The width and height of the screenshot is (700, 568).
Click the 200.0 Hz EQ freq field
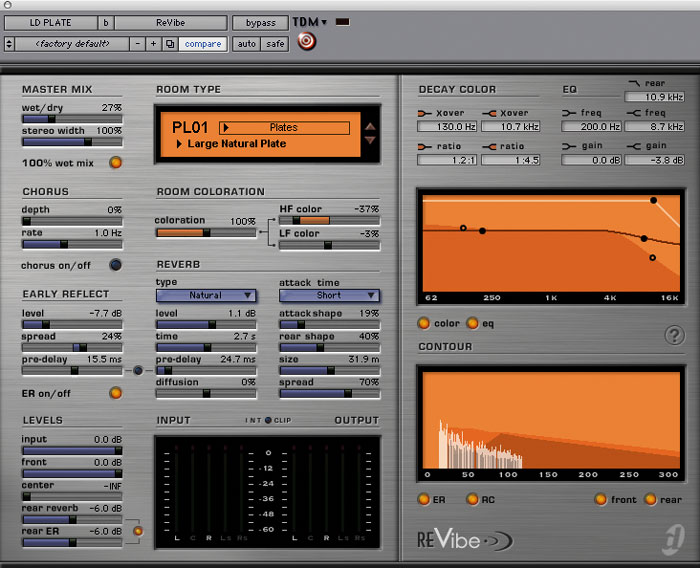click(591, 126)
